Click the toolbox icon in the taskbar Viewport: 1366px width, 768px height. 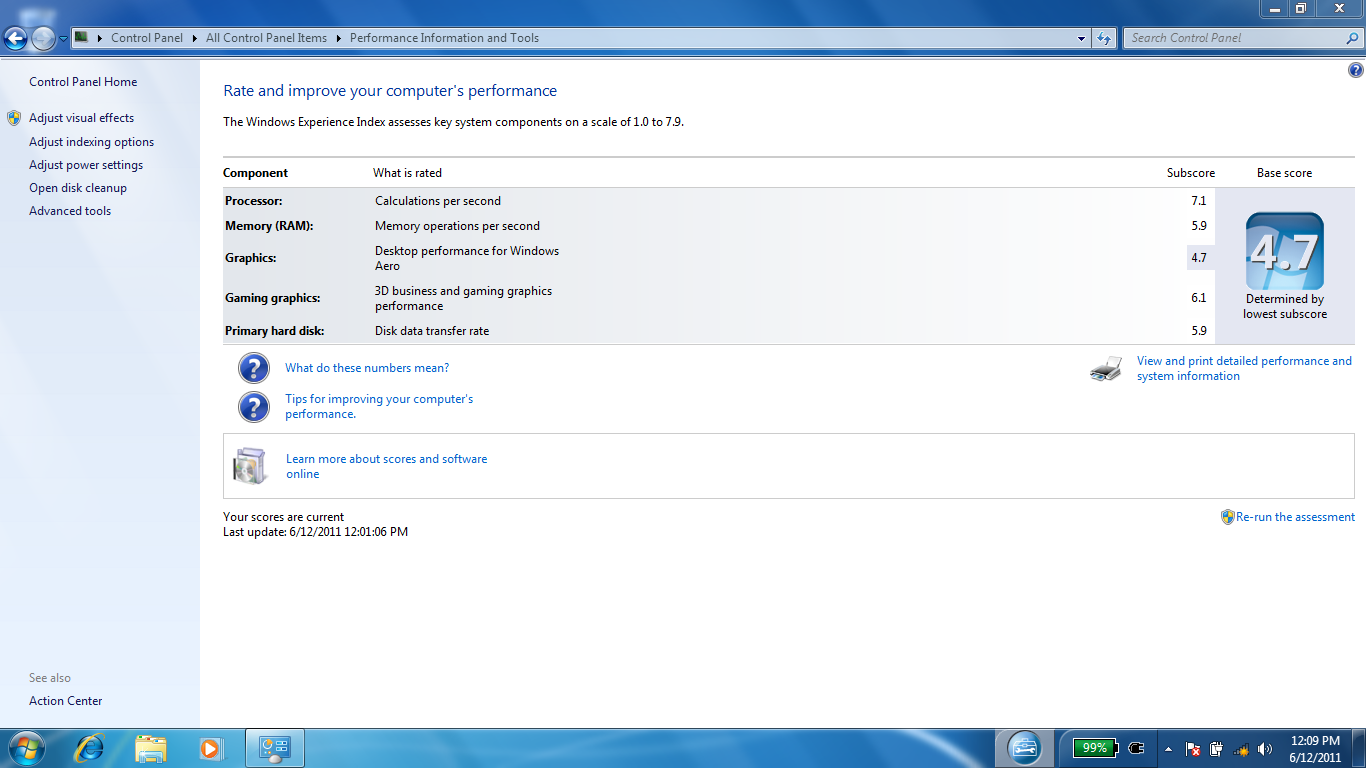1025,748
